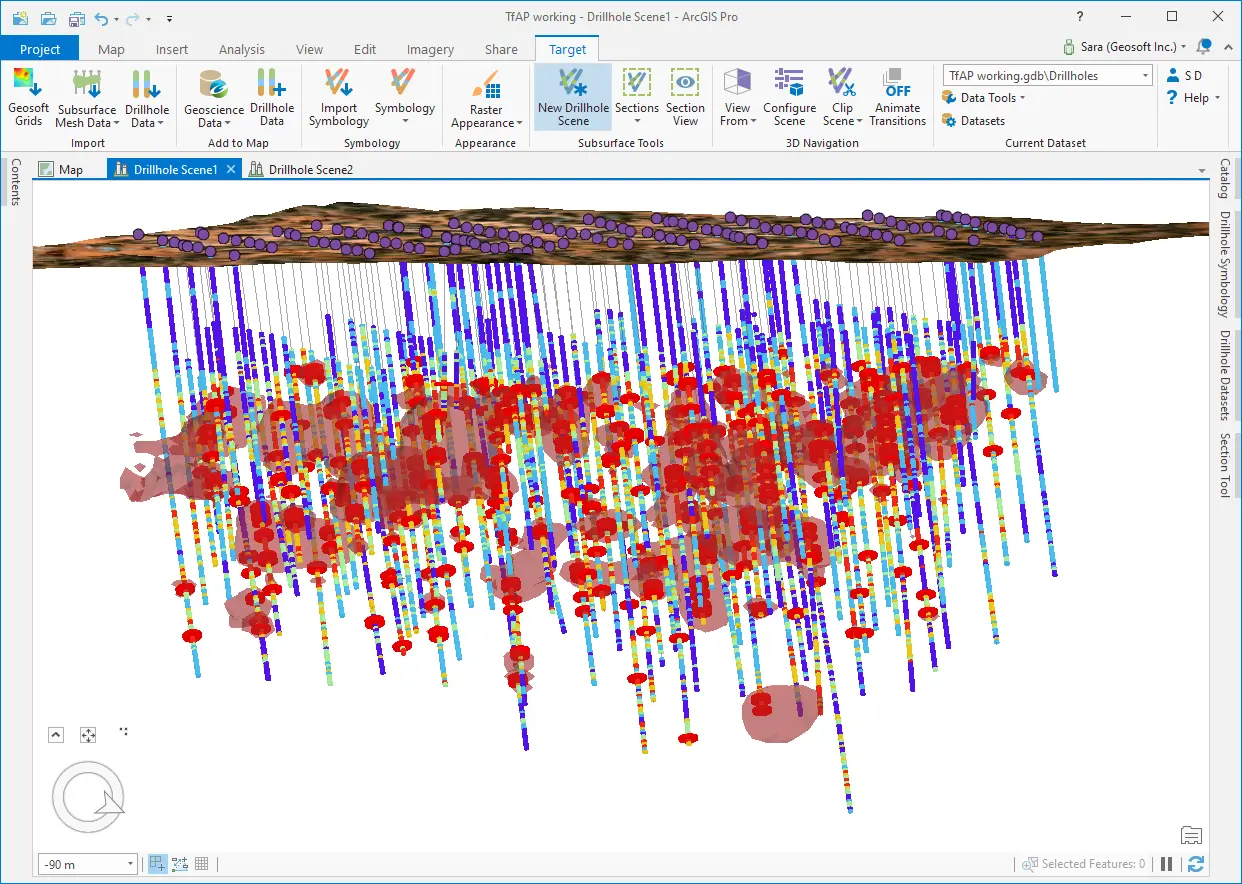Toggle the snapping icon in status bar
Image resolution: width=1242 pixels, height=884 pixels.
point(158,864)
